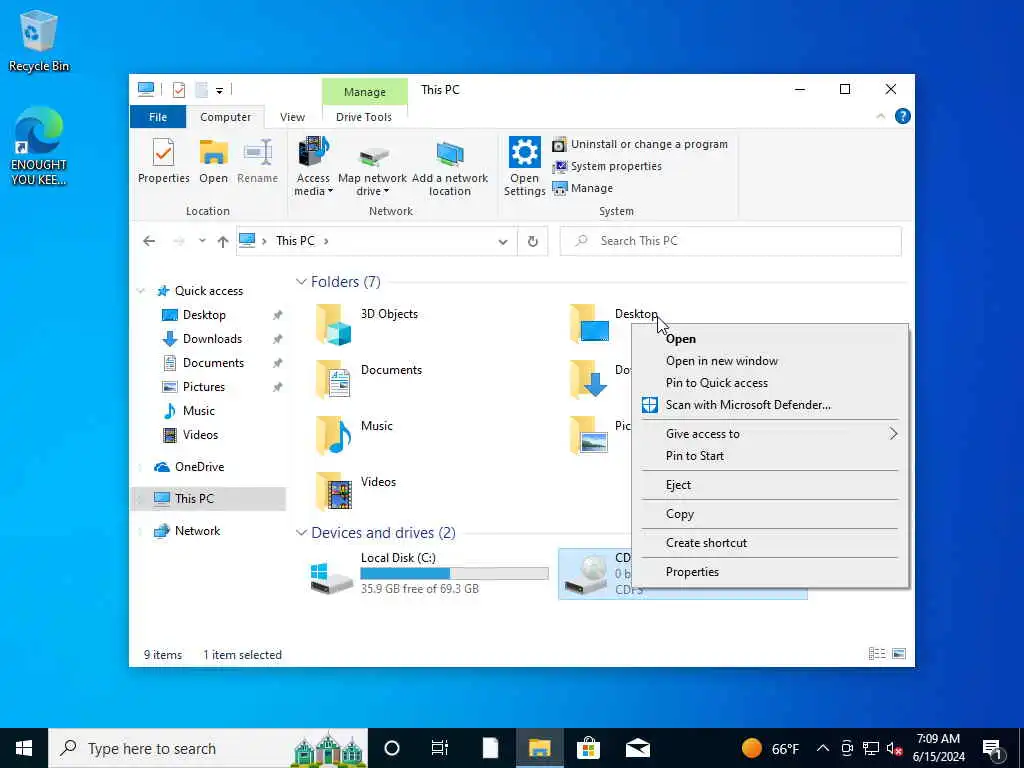
Task: Open Microsoft Store from the taskbar
Action: click(588, 748)
